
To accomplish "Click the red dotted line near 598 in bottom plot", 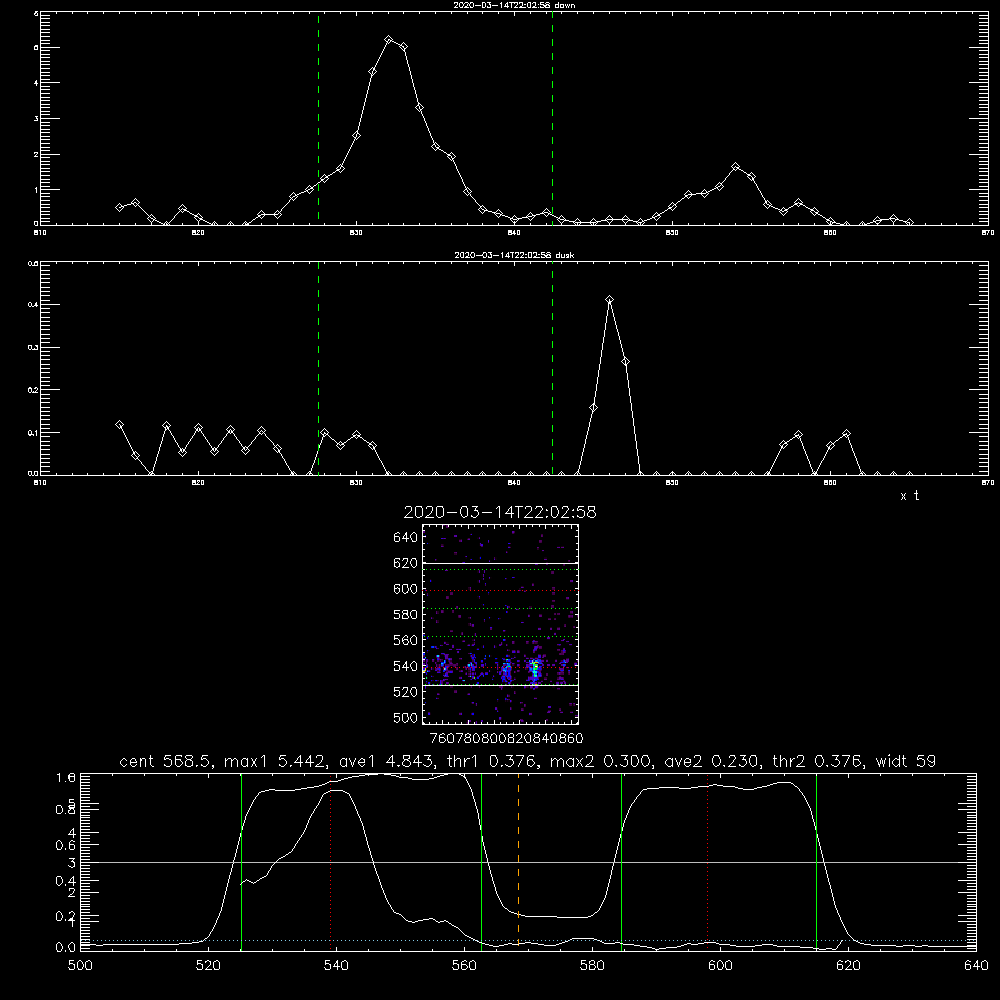I will 707,861.
